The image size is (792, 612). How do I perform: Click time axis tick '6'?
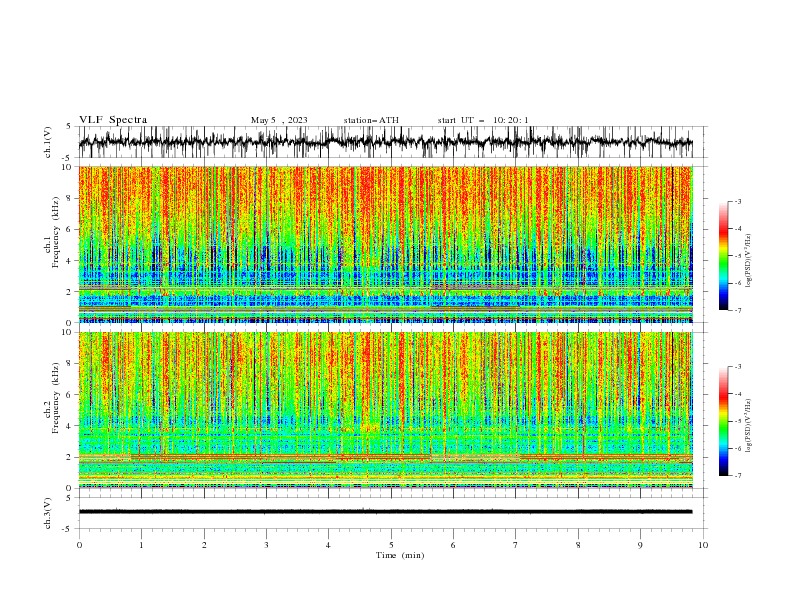[x=453, y=545]
